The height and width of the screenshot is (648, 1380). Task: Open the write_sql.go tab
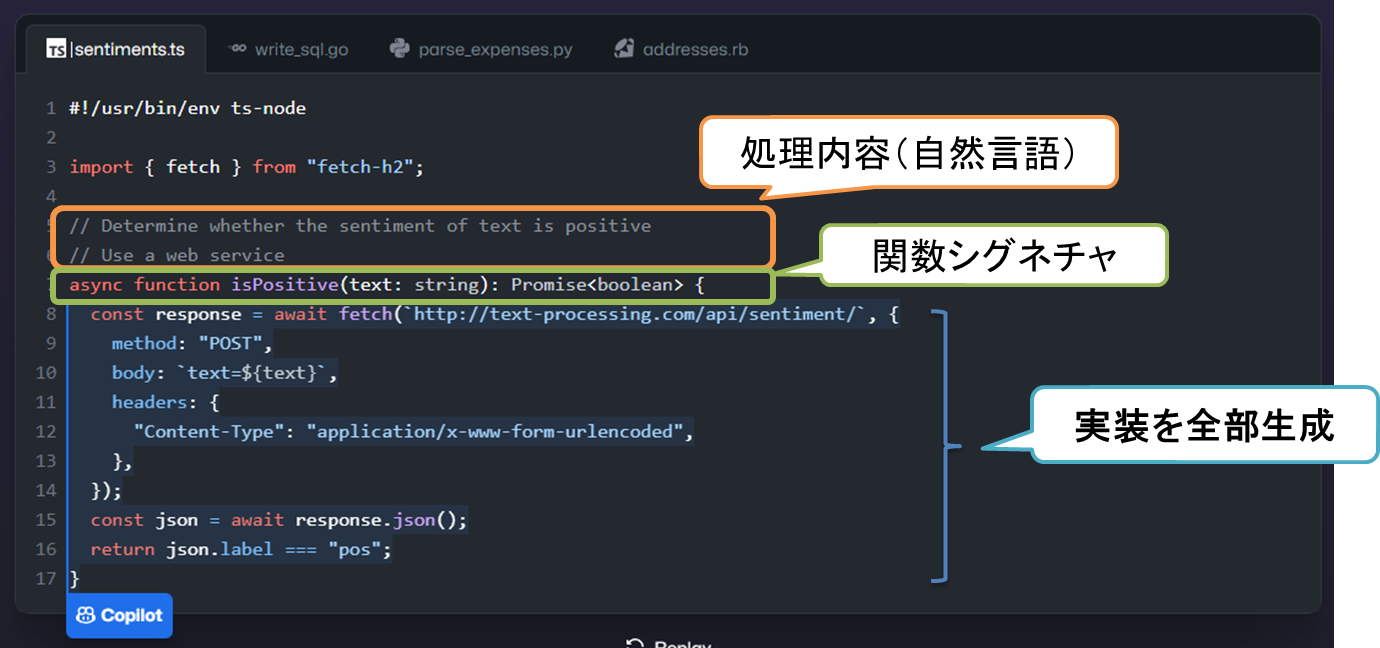tap(301, 49)
